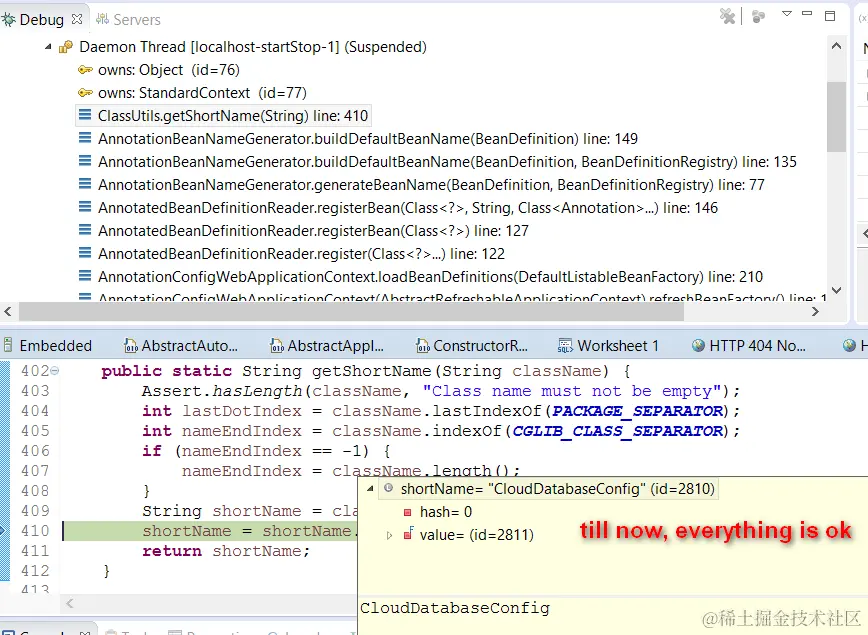Select the 'value= (id=2811)' field row

click(477, 535)
